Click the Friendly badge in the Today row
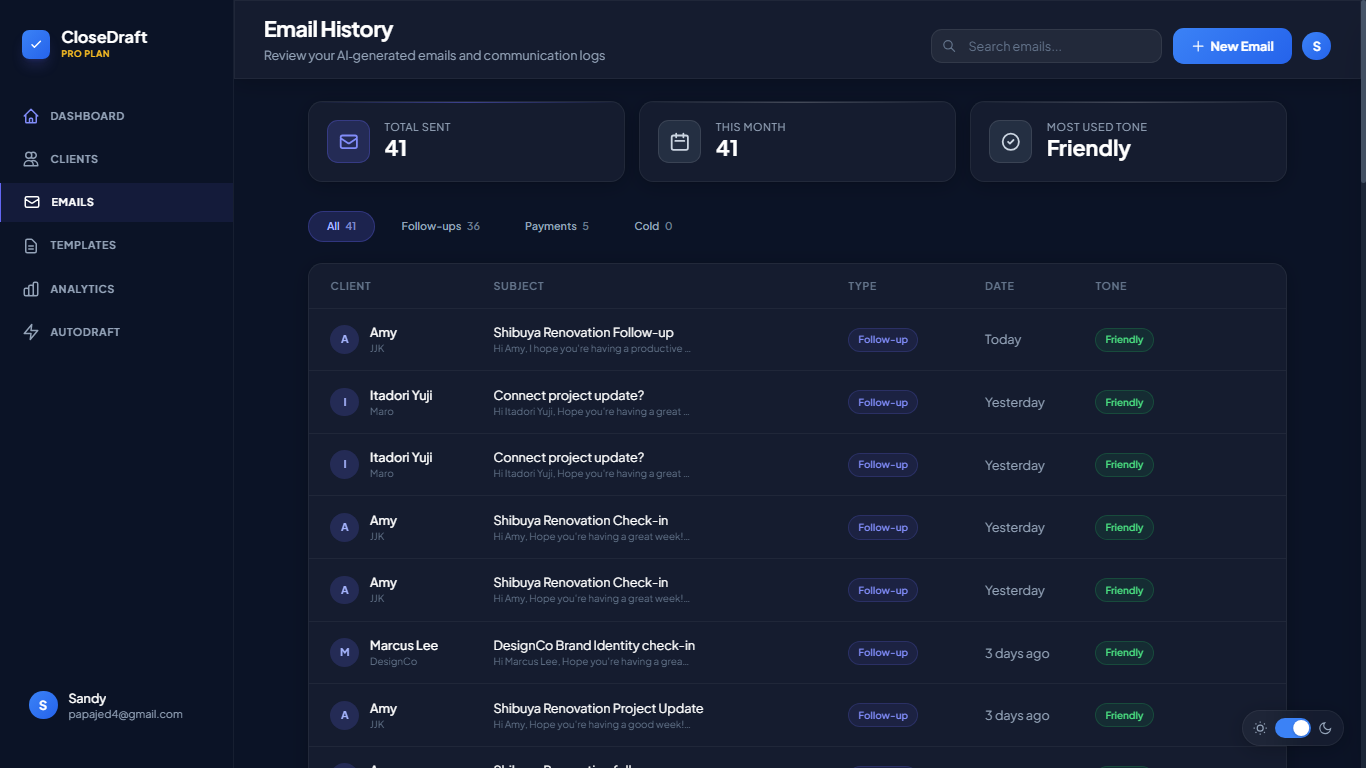The image size is (1366, 768). click(x=1124, y=339)
